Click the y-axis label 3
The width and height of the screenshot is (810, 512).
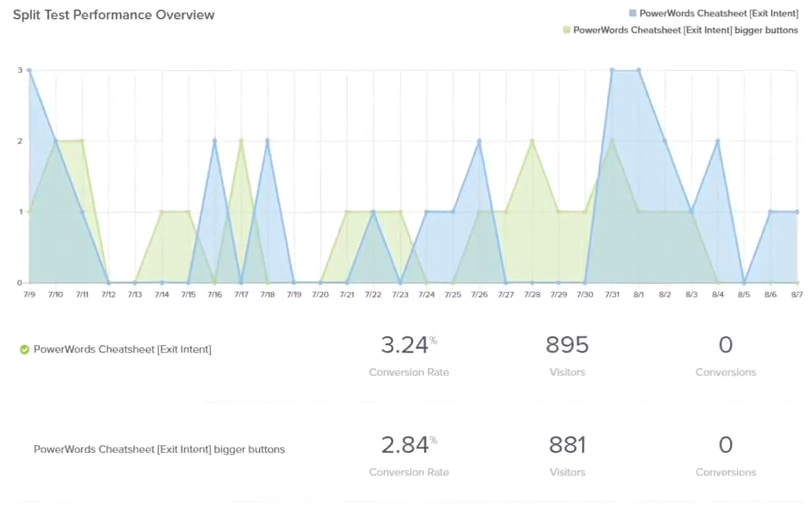tap(20, 70)
